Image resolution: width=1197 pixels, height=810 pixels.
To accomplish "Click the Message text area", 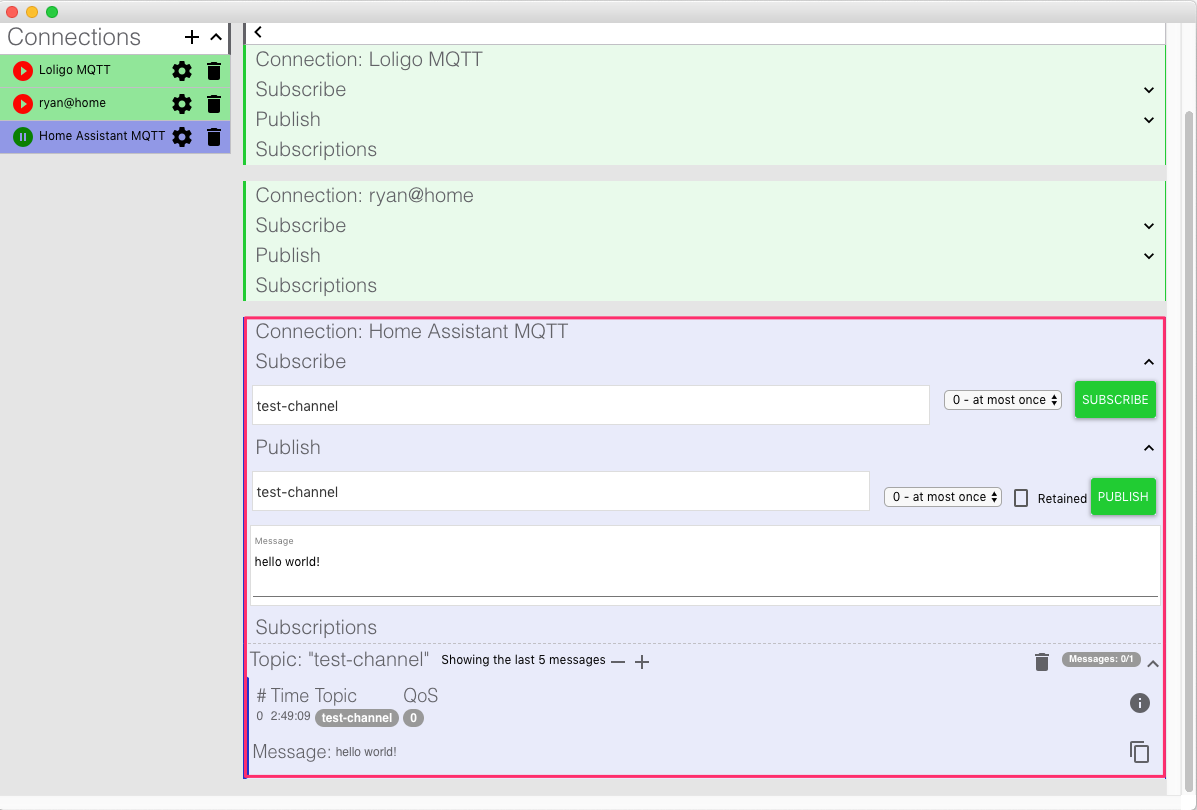I will (705, 565).
